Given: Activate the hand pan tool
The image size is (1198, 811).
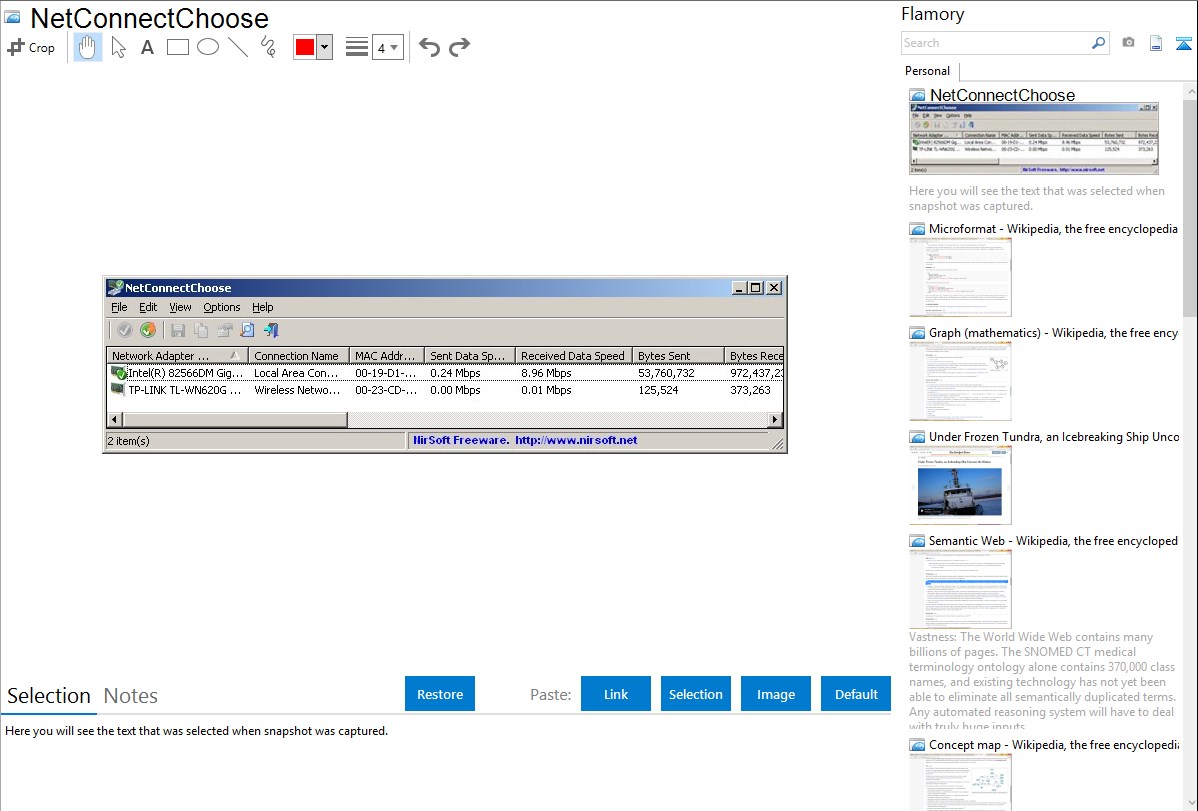Looking at the screenshot, I should point(87,47).
